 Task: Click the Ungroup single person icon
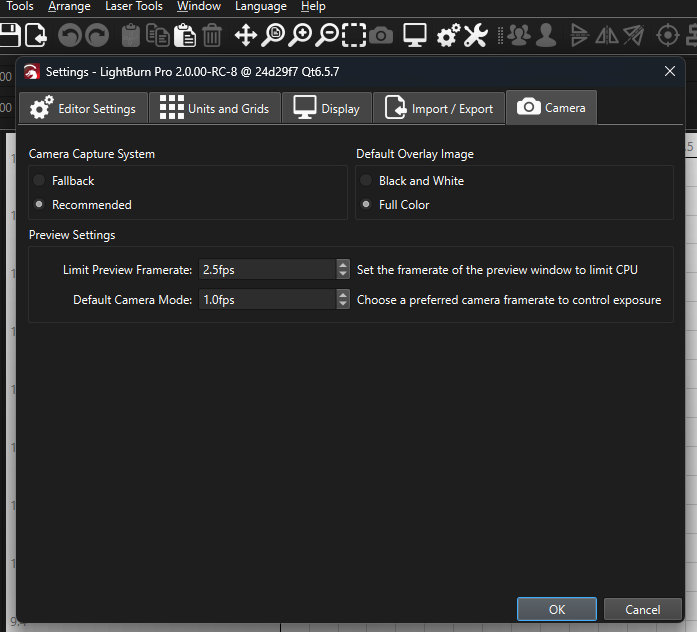point(546,36)
